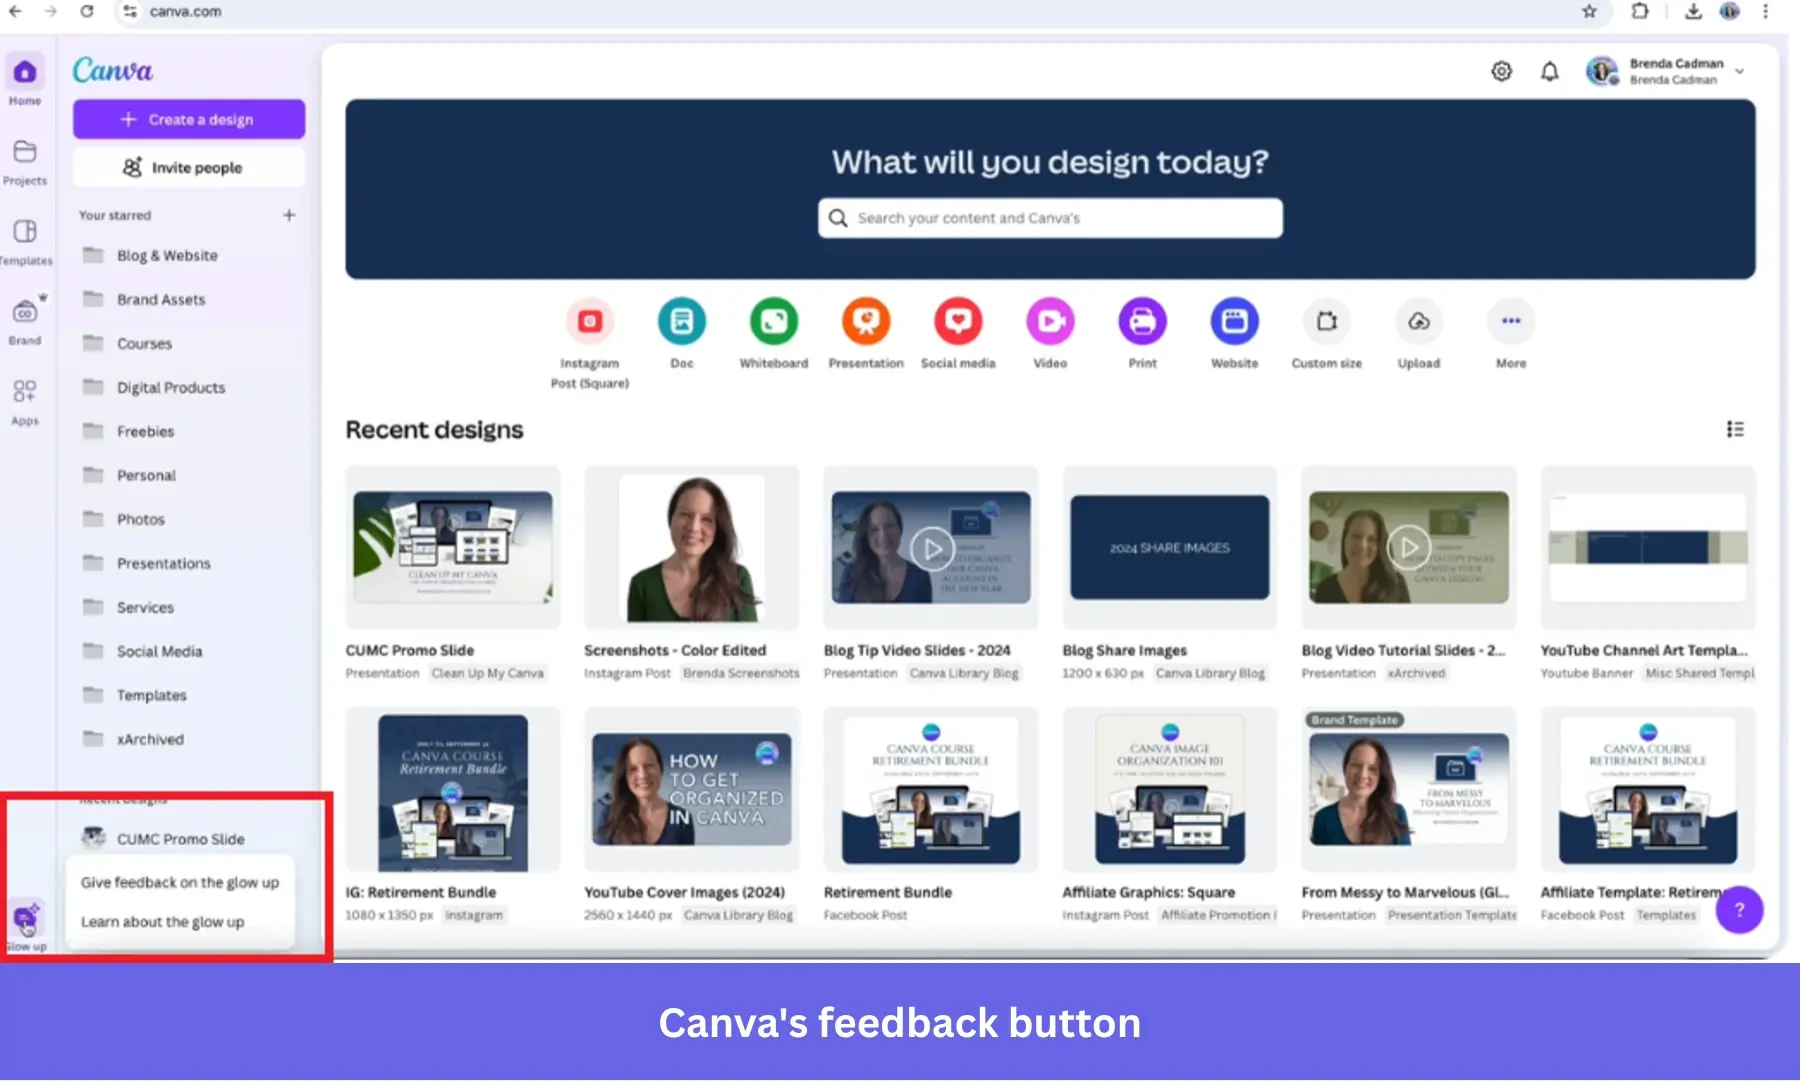
Task: Start a new Doc design
Action: (681, 321)
